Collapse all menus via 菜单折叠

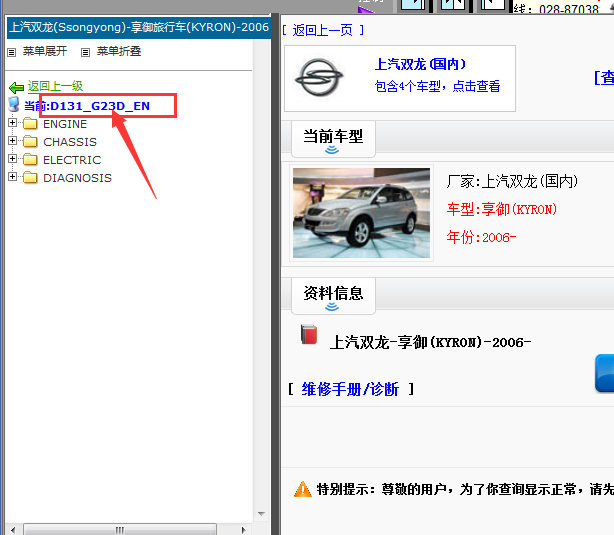119,51
